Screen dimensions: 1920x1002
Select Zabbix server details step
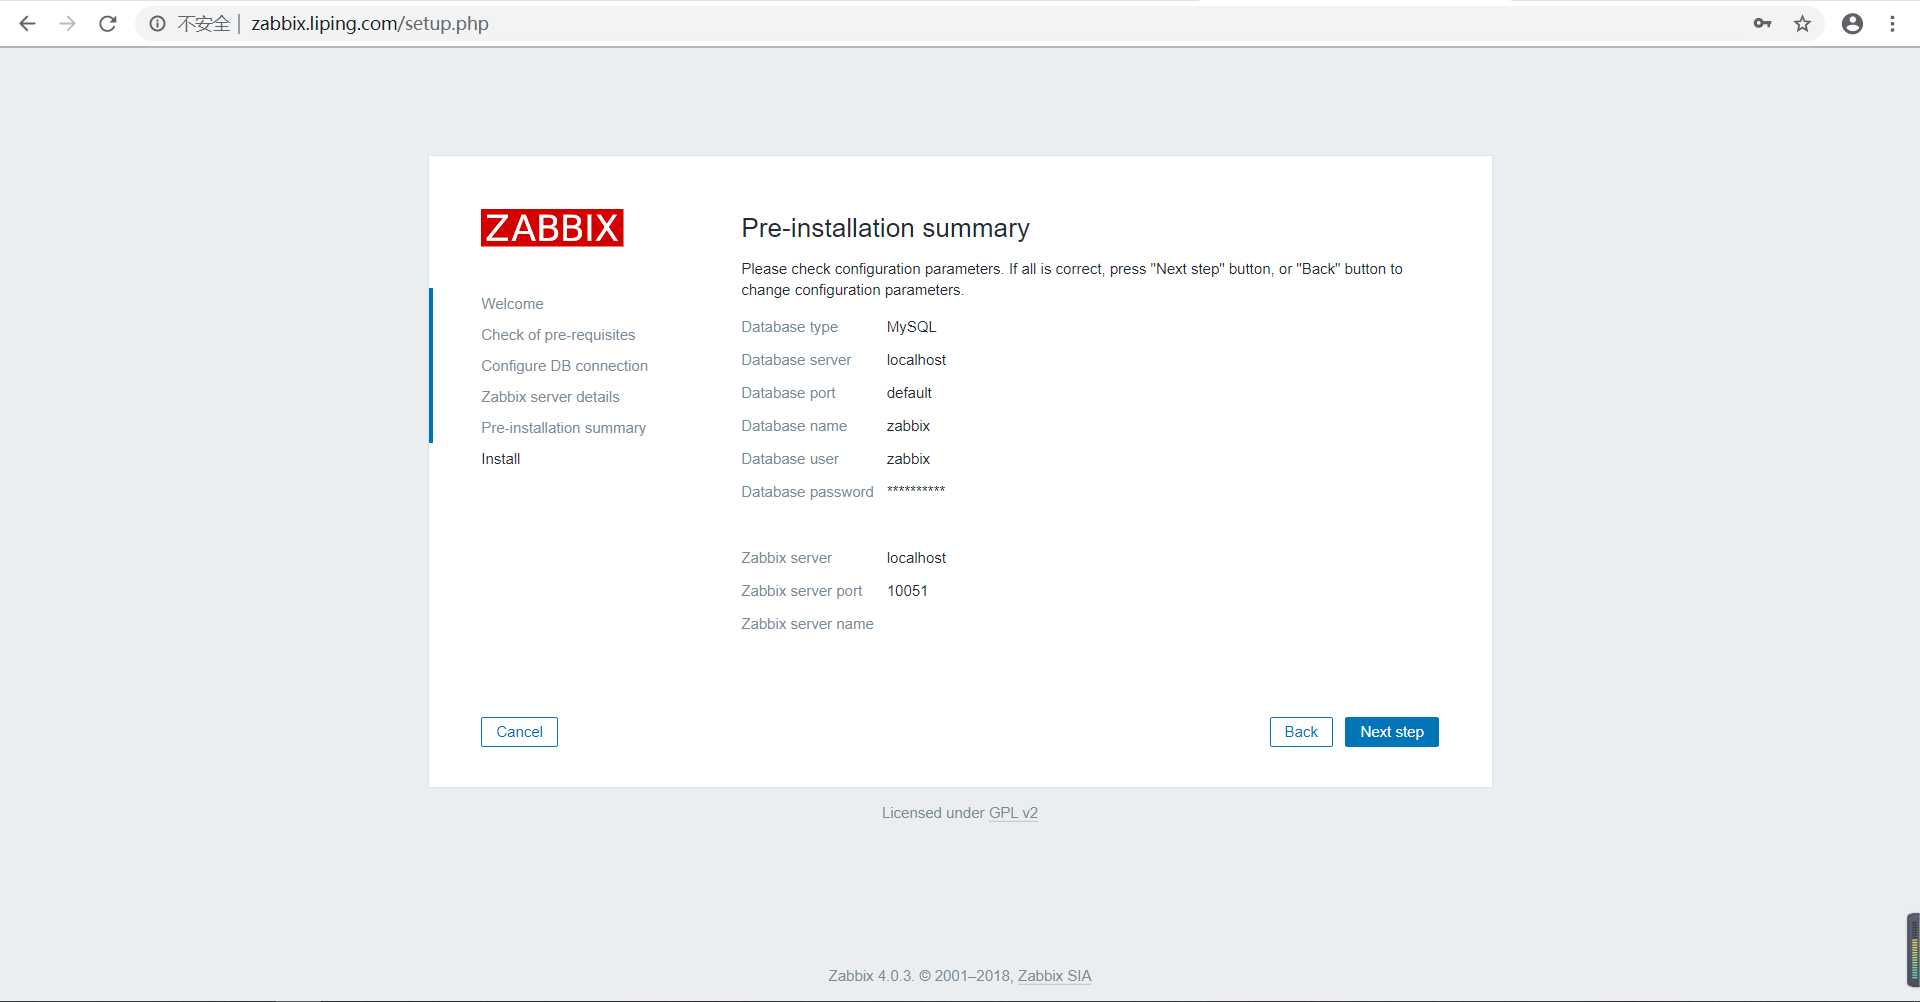(x=550, y=397)
